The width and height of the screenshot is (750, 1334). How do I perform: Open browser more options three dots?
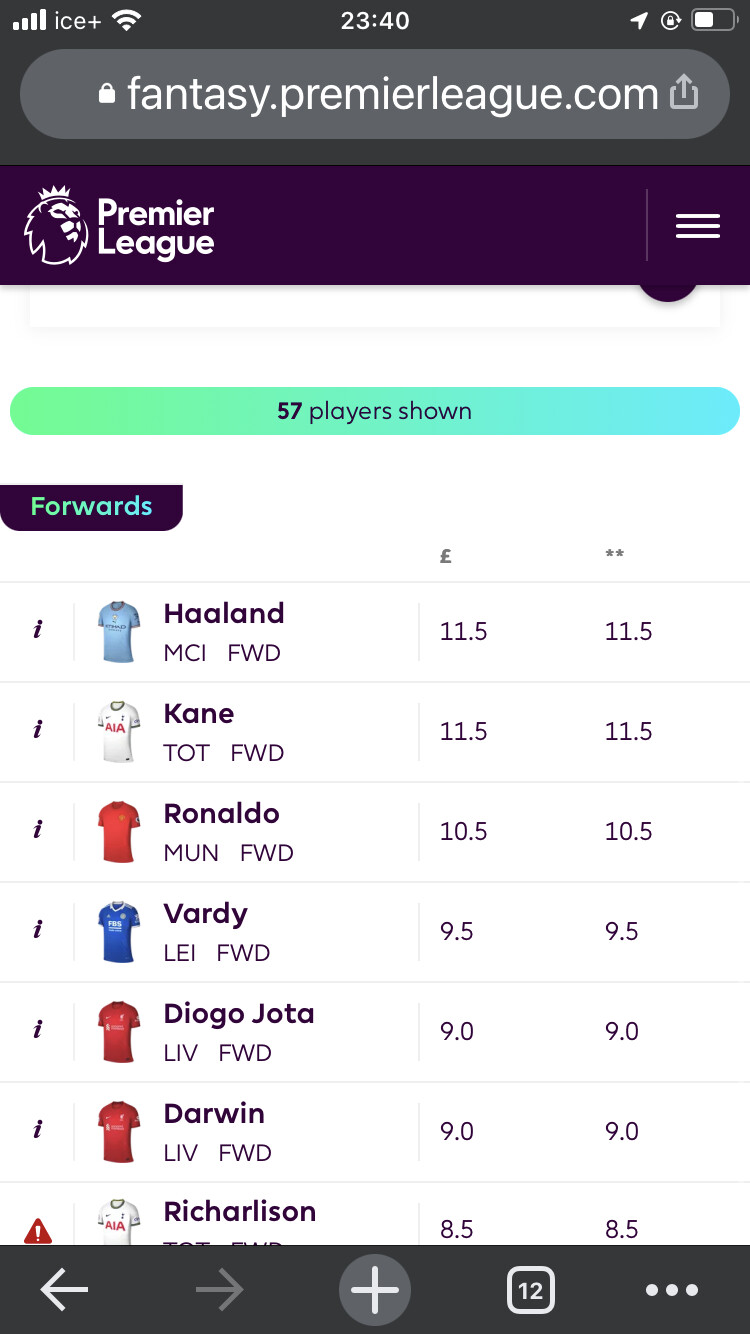(672, 1290)
